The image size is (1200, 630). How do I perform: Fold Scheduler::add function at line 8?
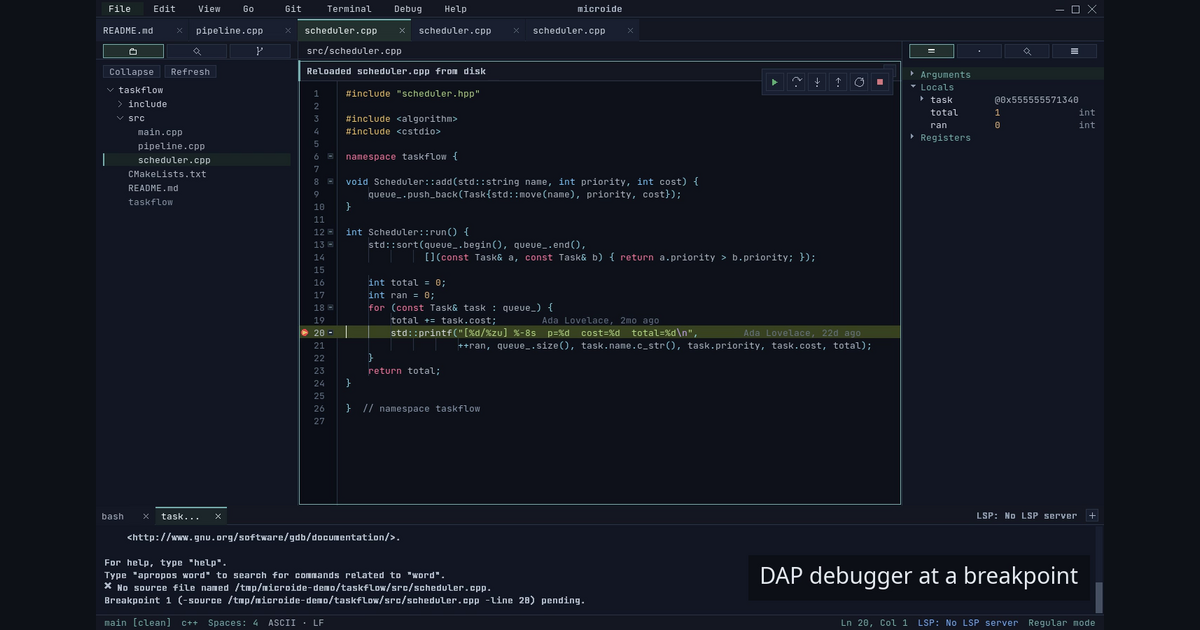(330, 182)
